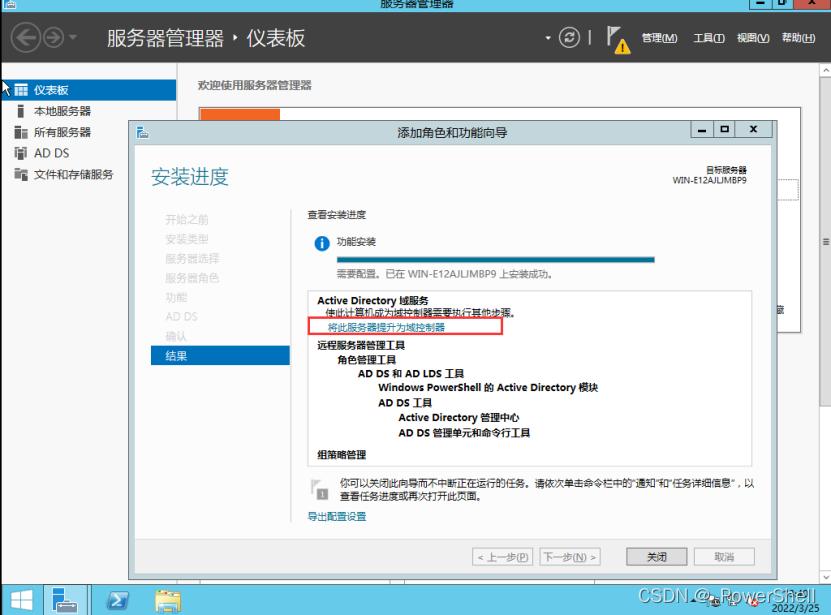Click the installation progress bar
Viewport: 831px width, 615px height.
(x=496, y=260)
